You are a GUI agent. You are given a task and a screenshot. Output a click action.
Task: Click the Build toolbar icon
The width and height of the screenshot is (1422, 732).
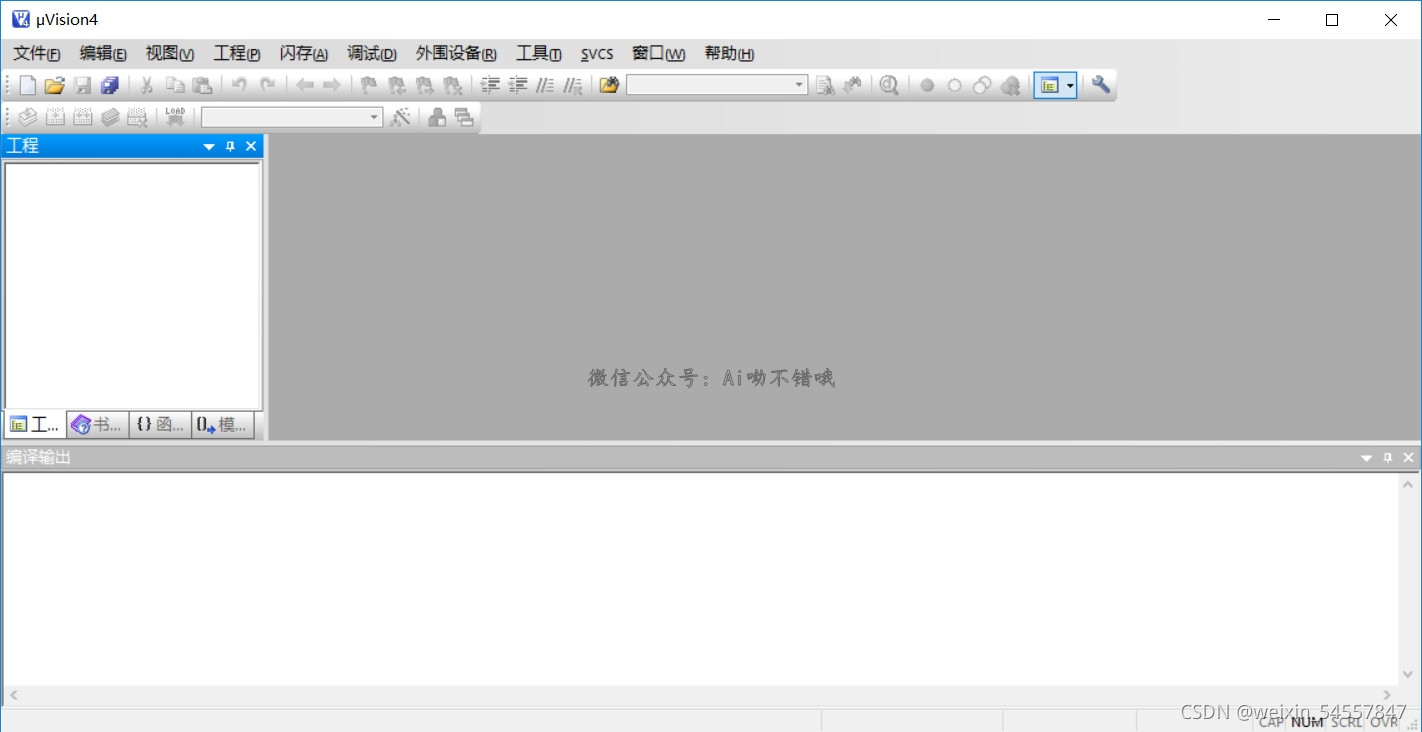point(55,117)
